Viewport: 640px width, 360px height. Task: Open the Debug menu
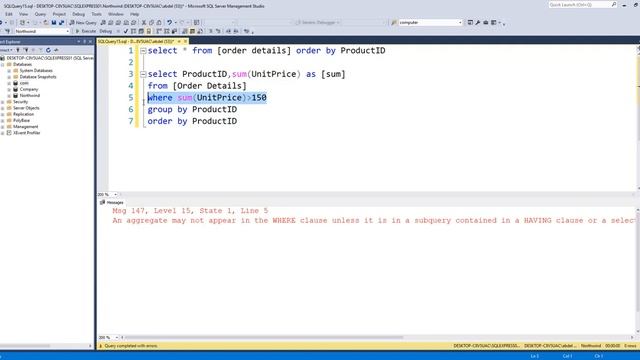pos(78,14)
